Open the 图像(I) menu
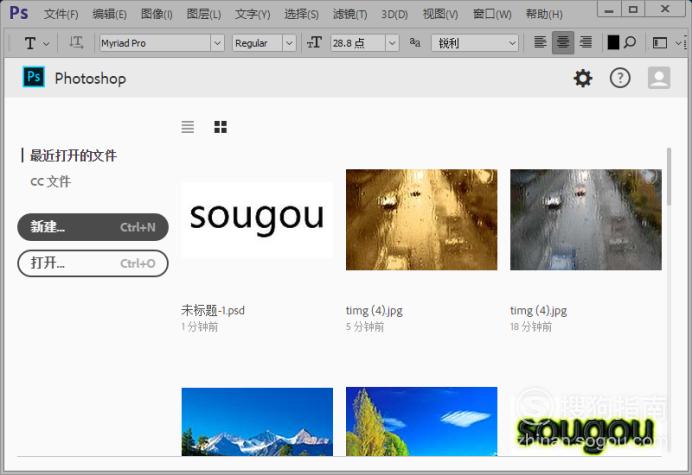The width and height of the screenshot is (692, 475). coord(157,14)
